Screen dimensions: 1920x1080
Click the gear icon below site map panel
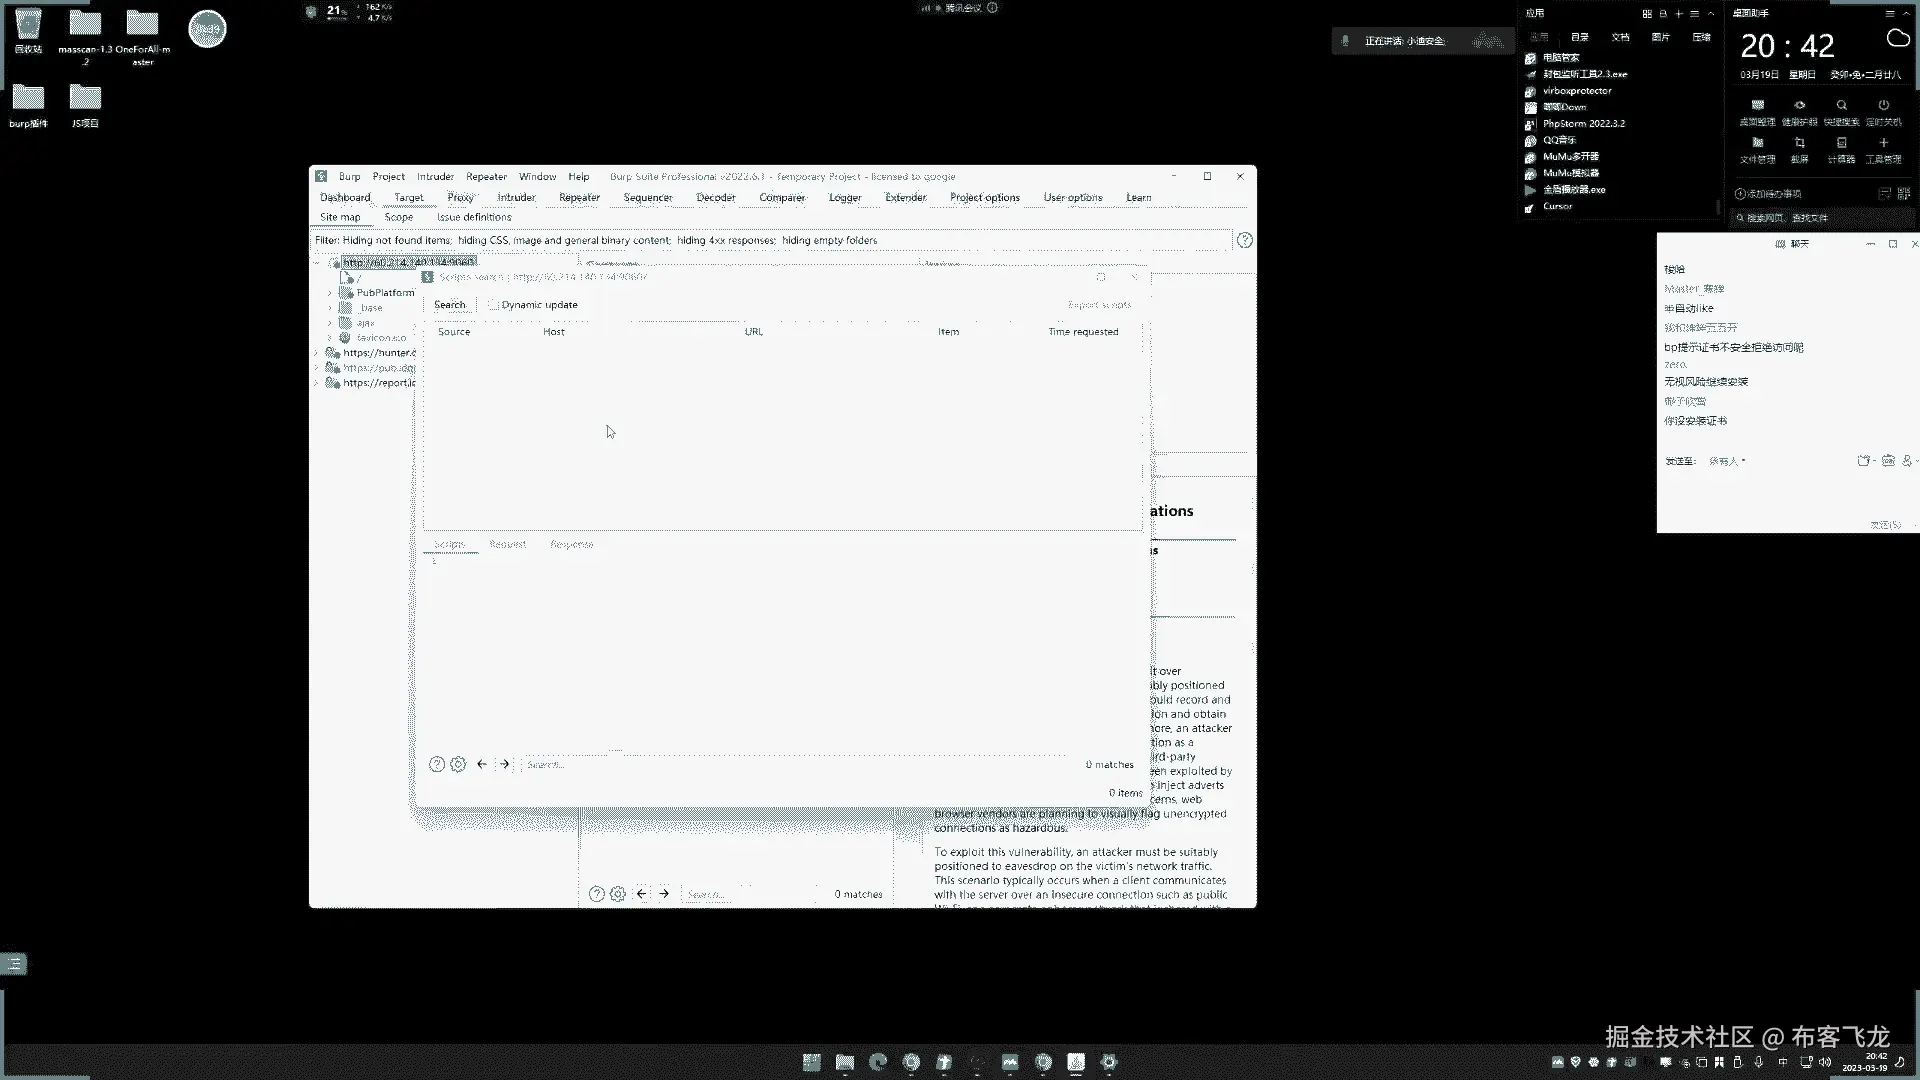(x=618, y=894)
